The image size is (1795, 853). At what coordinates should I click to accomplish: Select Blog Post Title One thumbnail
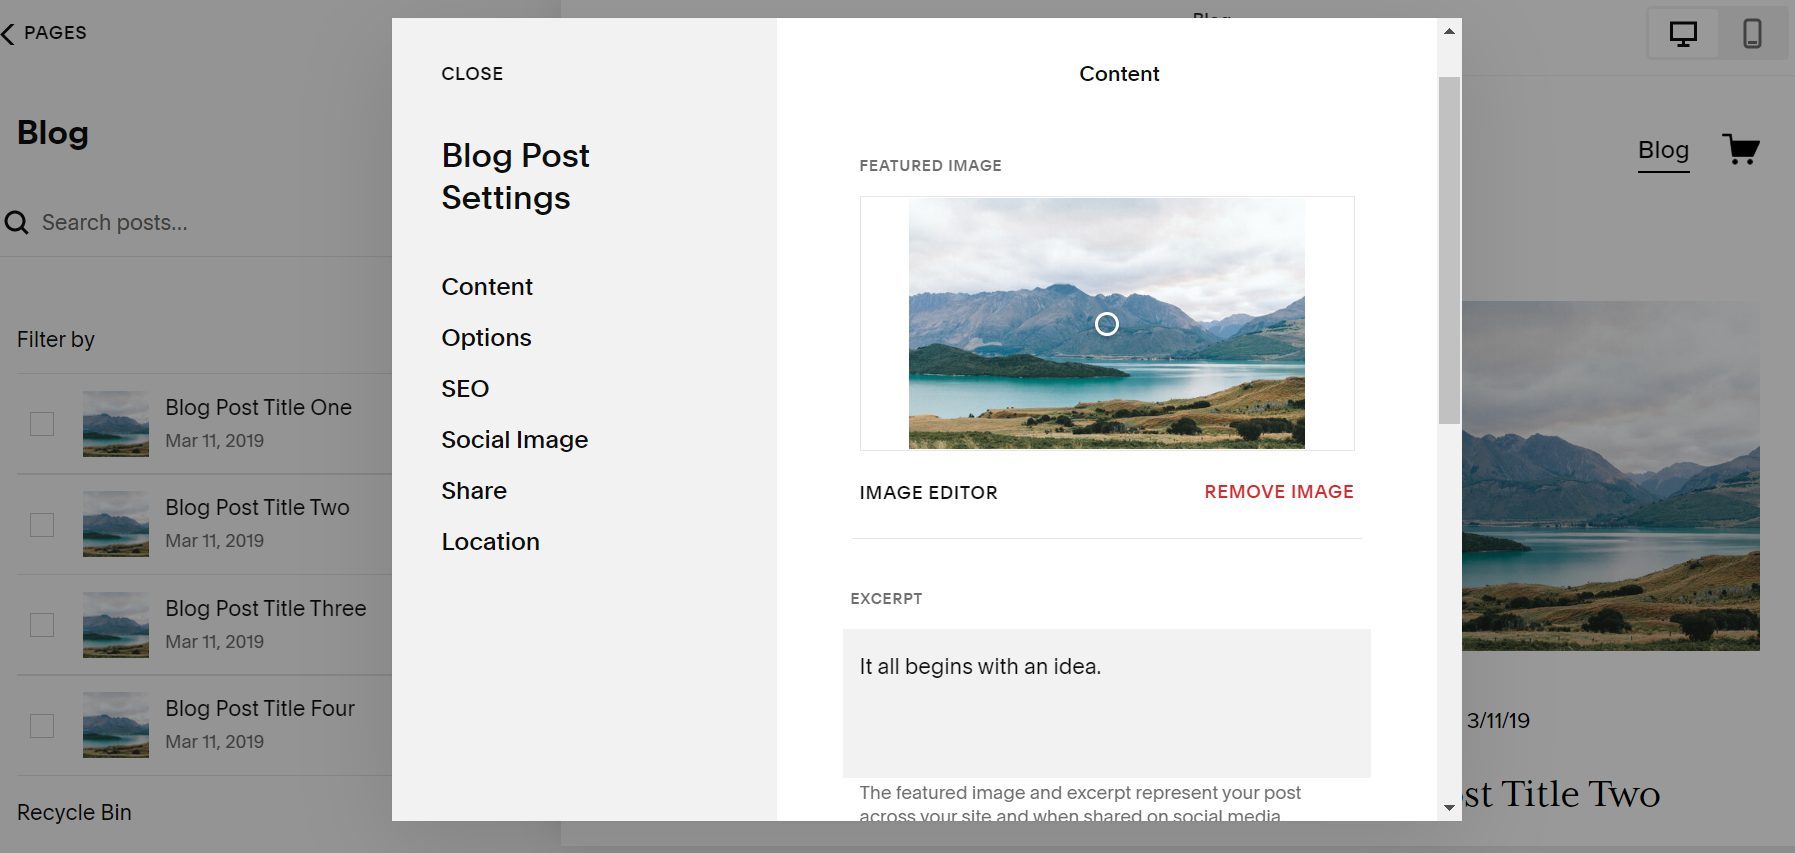pos(116,424)
